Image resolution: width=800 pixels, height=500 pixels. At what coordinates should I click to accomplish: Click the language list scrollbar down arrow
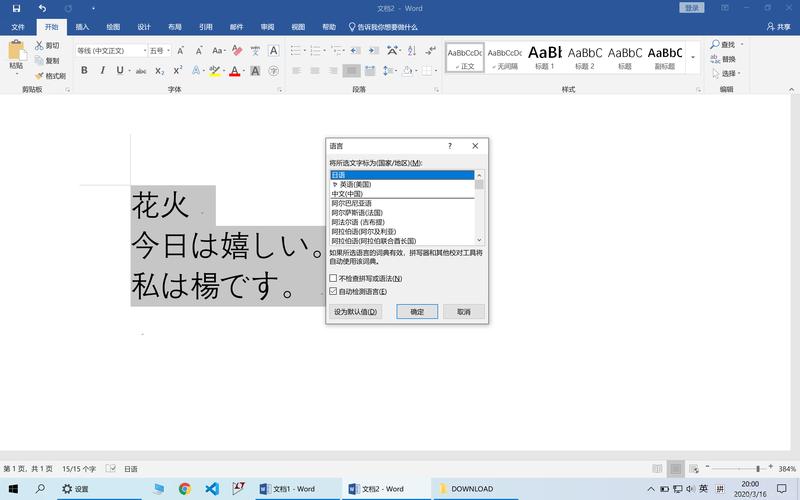point(479,240)
